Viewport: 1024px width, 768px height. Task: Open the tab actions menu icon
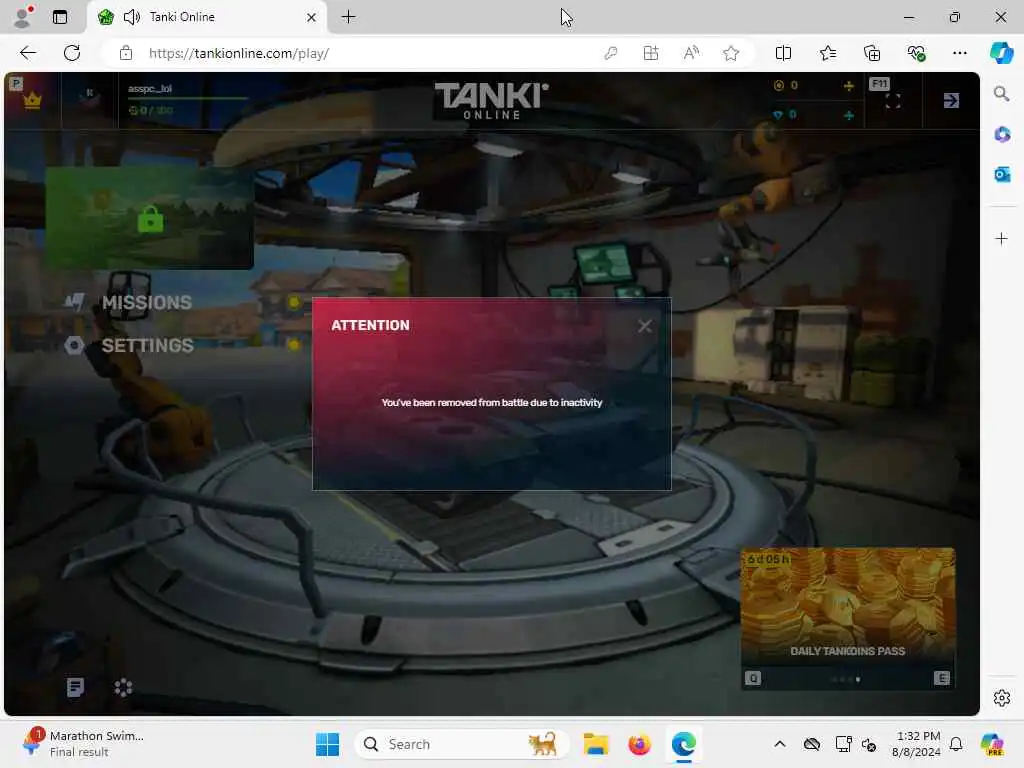click(59, 17)
